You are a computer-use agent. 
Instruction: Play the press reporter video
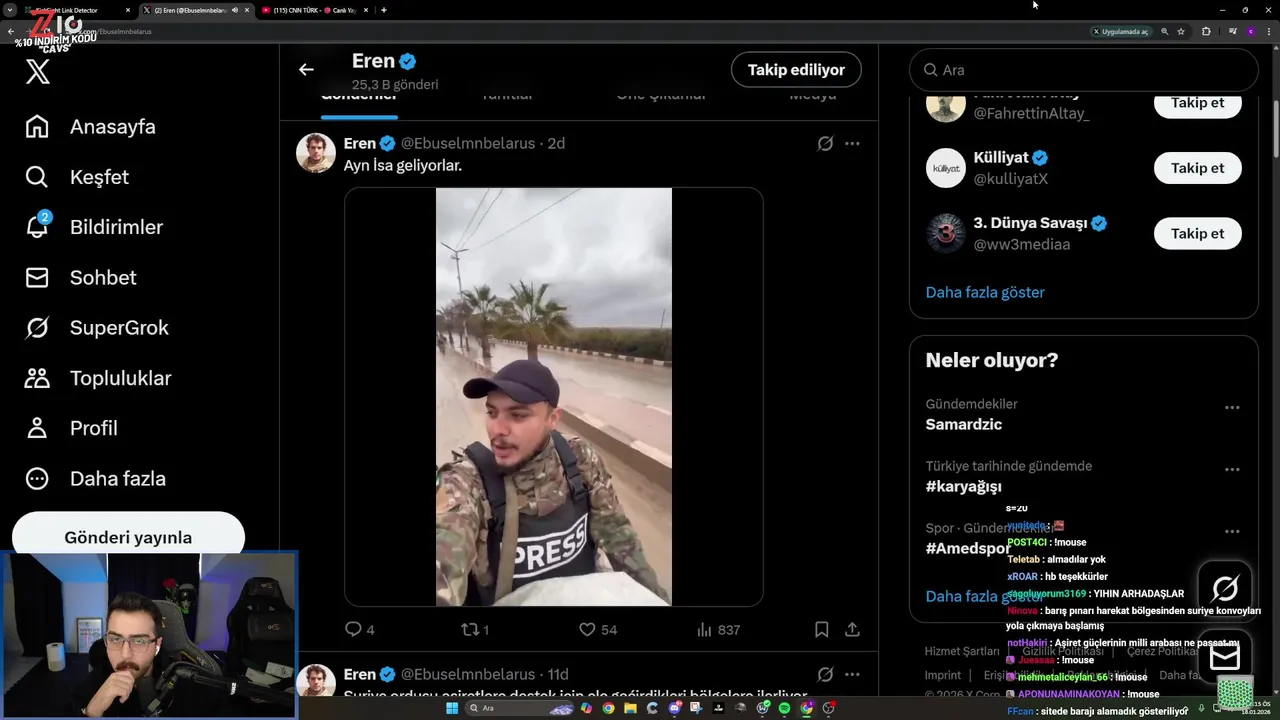[x=553, y=397]
